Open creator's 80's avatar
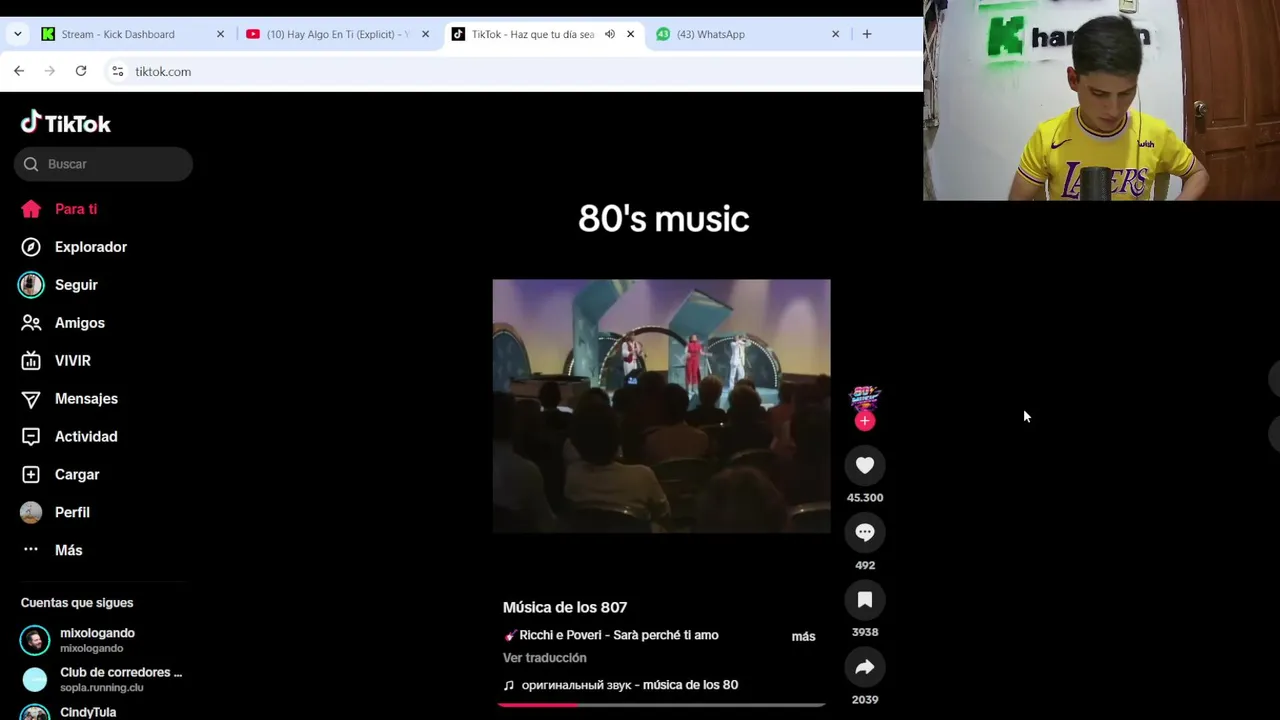Image resolution: width=1280 pixels, height=720 pixels. coord(865,399)
